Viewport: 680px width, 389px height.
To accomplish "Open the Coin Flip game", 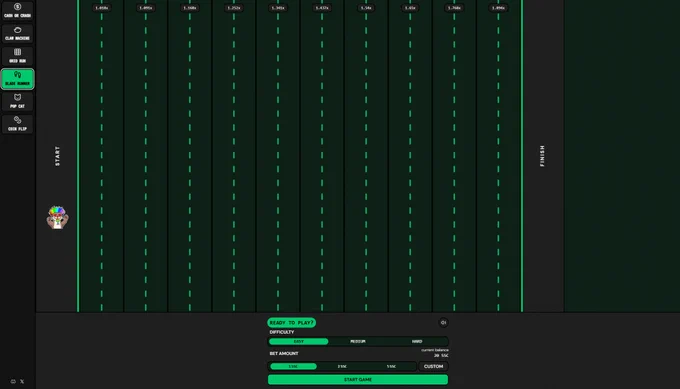I will point(17,124).
